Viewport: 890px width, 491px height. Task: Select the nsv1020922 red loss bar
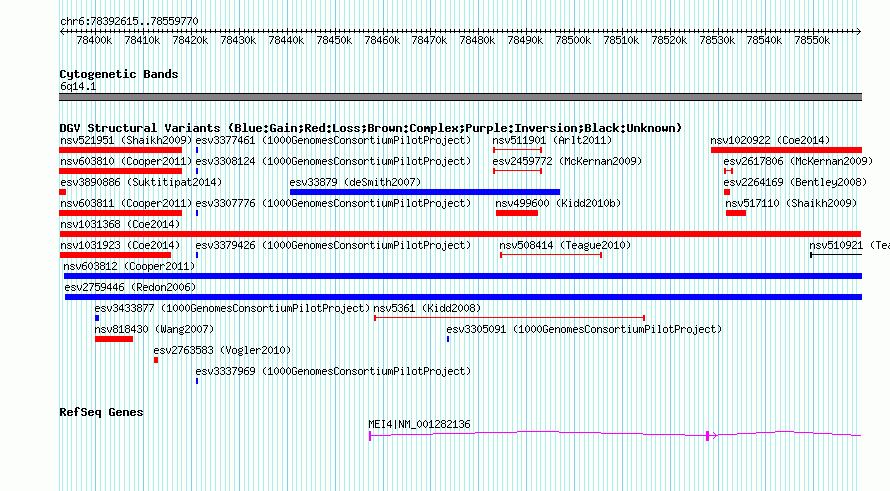(786, 150)
